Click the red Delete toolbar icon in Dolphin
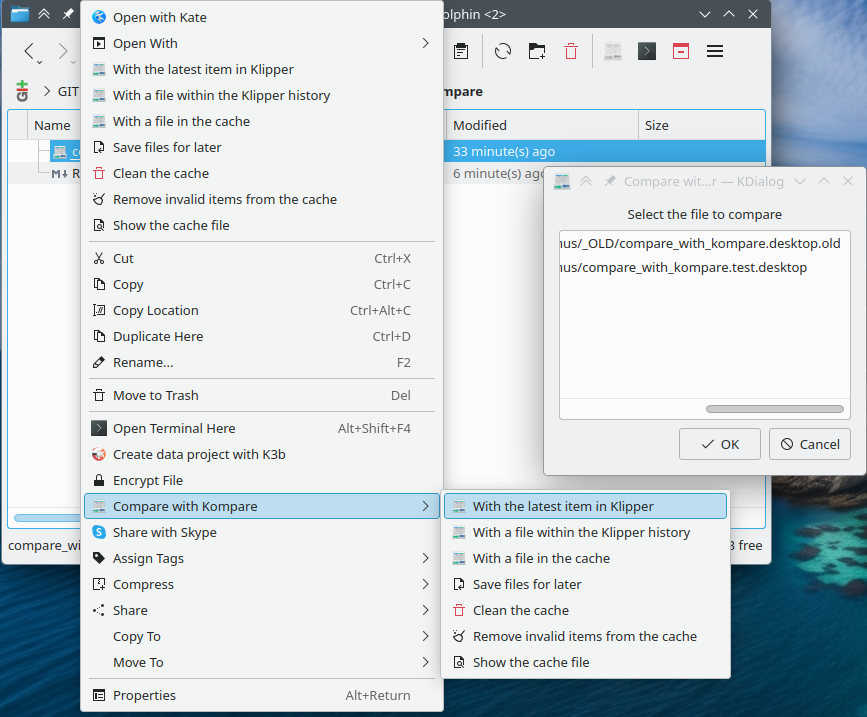867x717 pixels. pyautogui.click(x=571, y=51)
